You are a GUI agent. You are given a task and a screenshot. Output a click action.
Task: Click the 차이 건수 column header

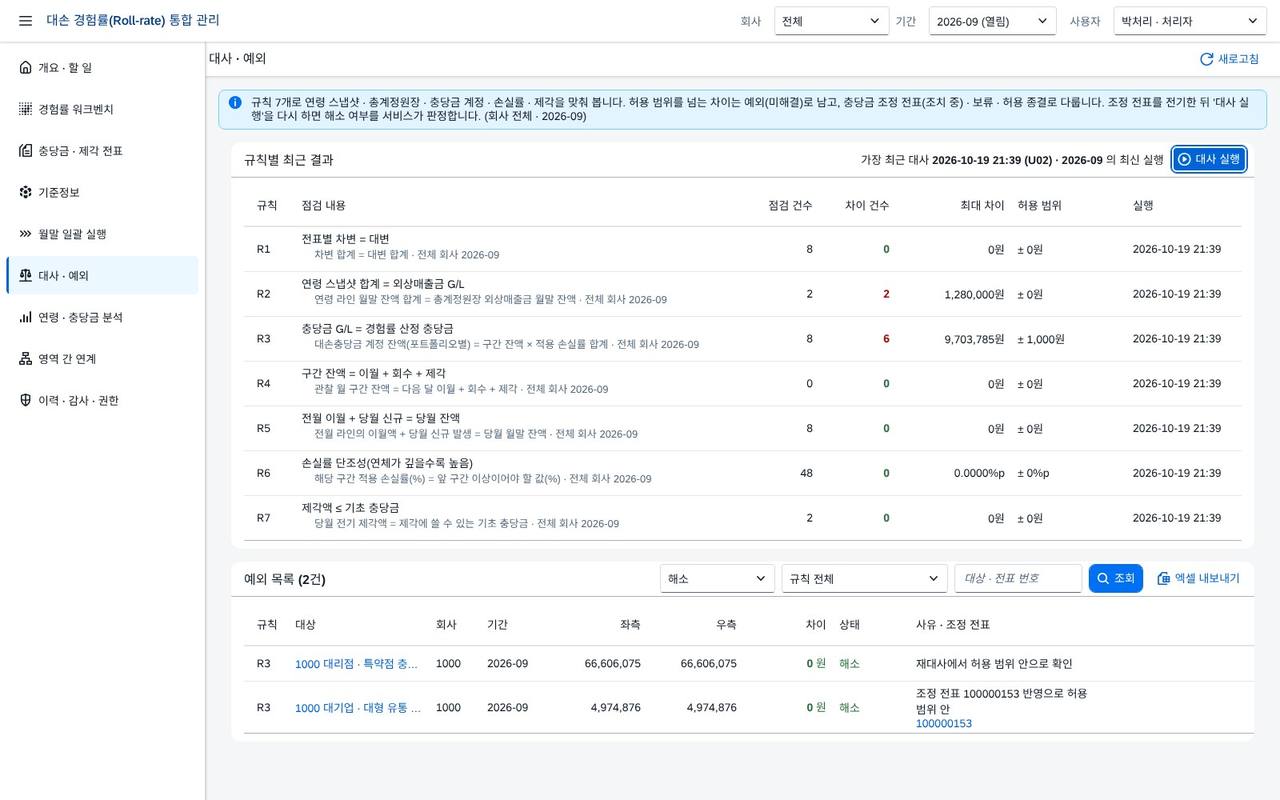click(x=867, y=205)
